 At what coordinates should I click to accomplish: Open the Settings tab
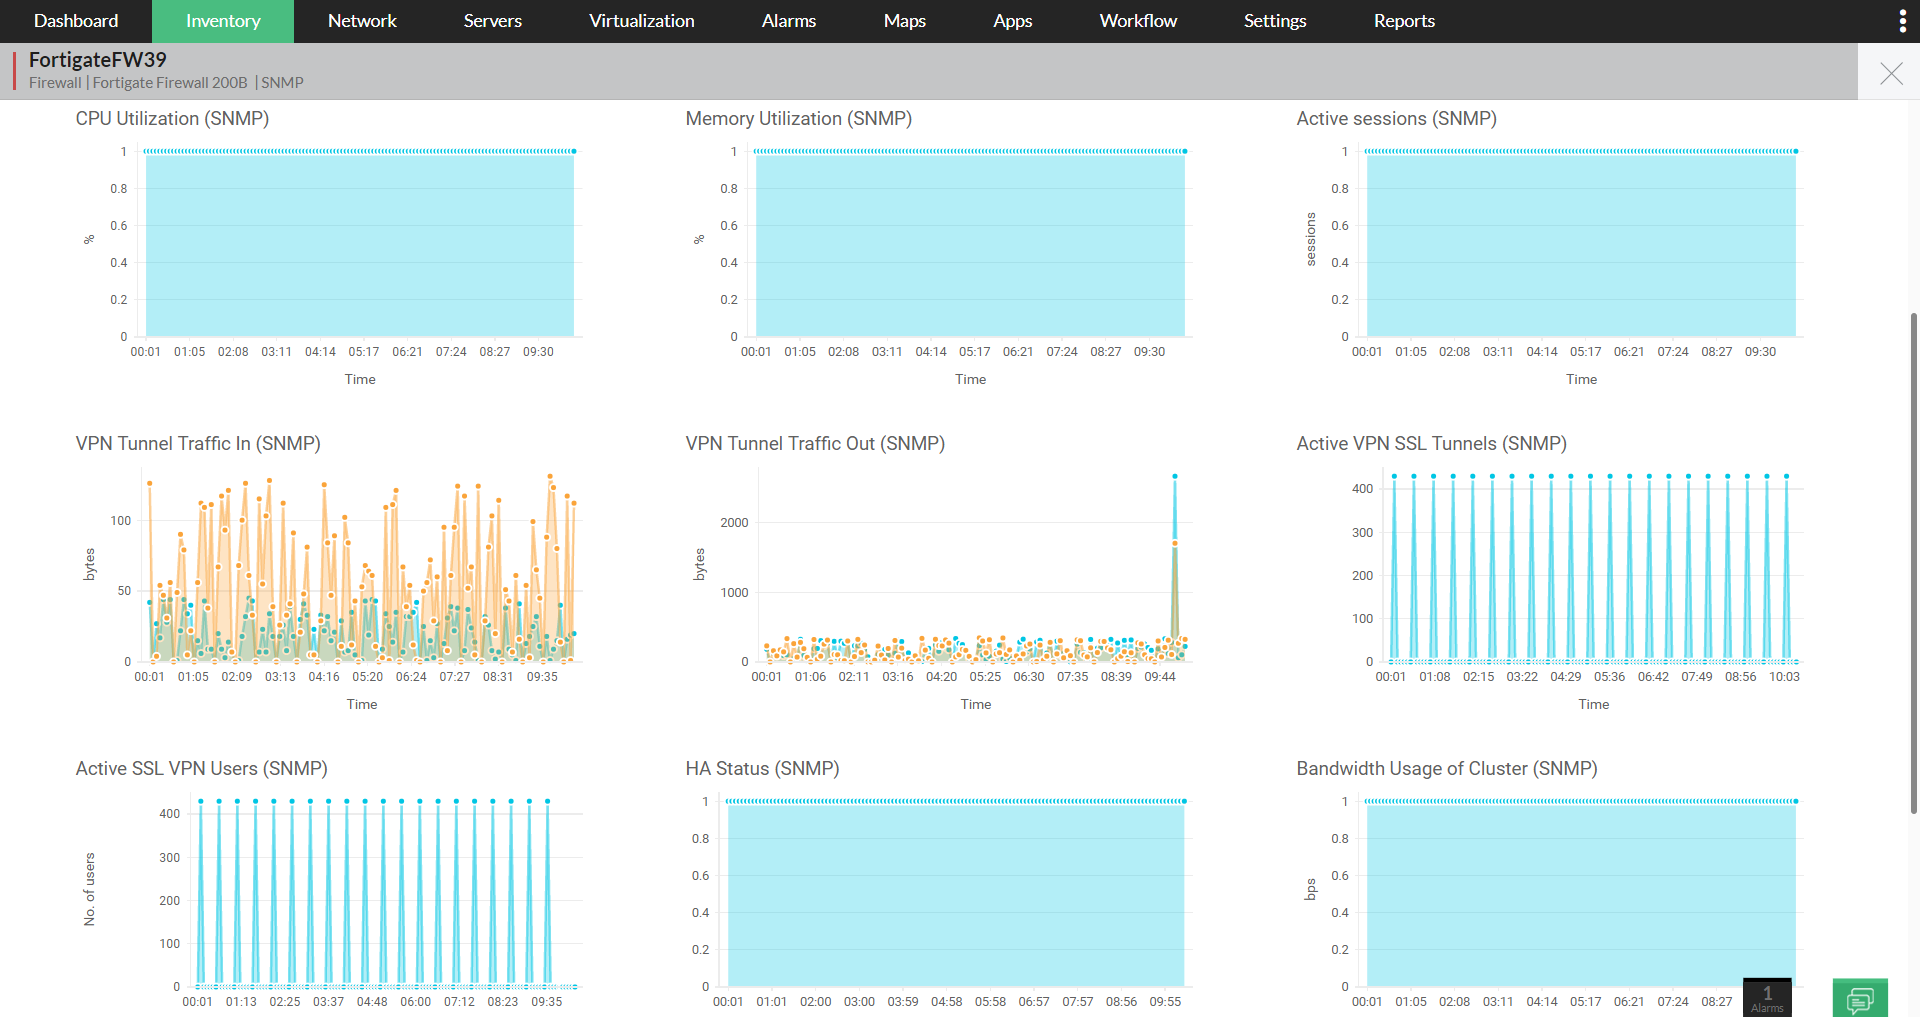point(1275,21)
